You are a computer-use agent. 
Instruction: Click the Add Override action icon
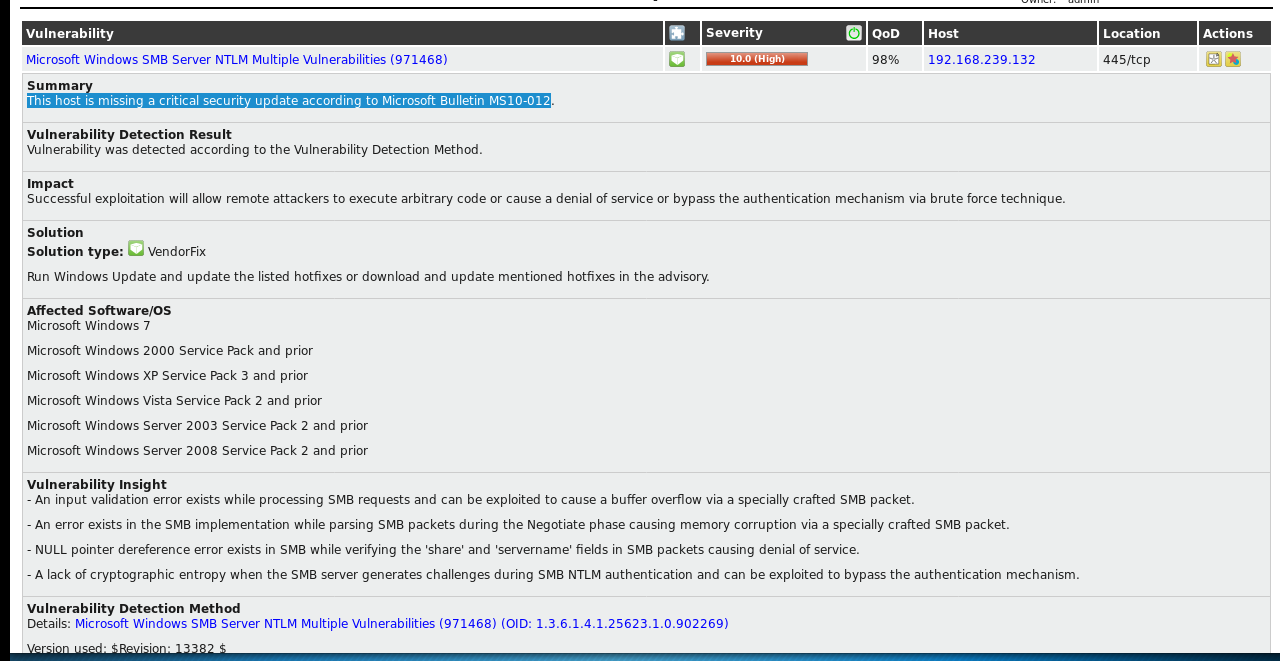coord(1233,59)
